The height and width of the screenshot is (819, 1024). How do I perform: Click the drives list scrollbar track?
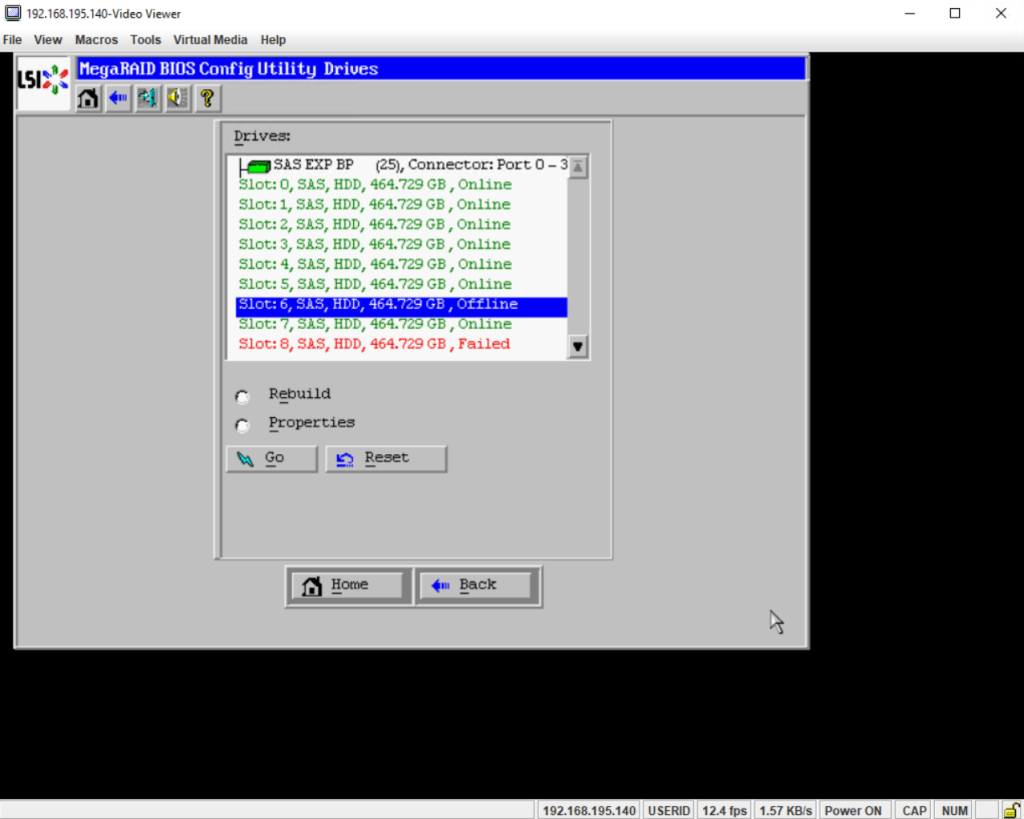[x=577, y=257]
